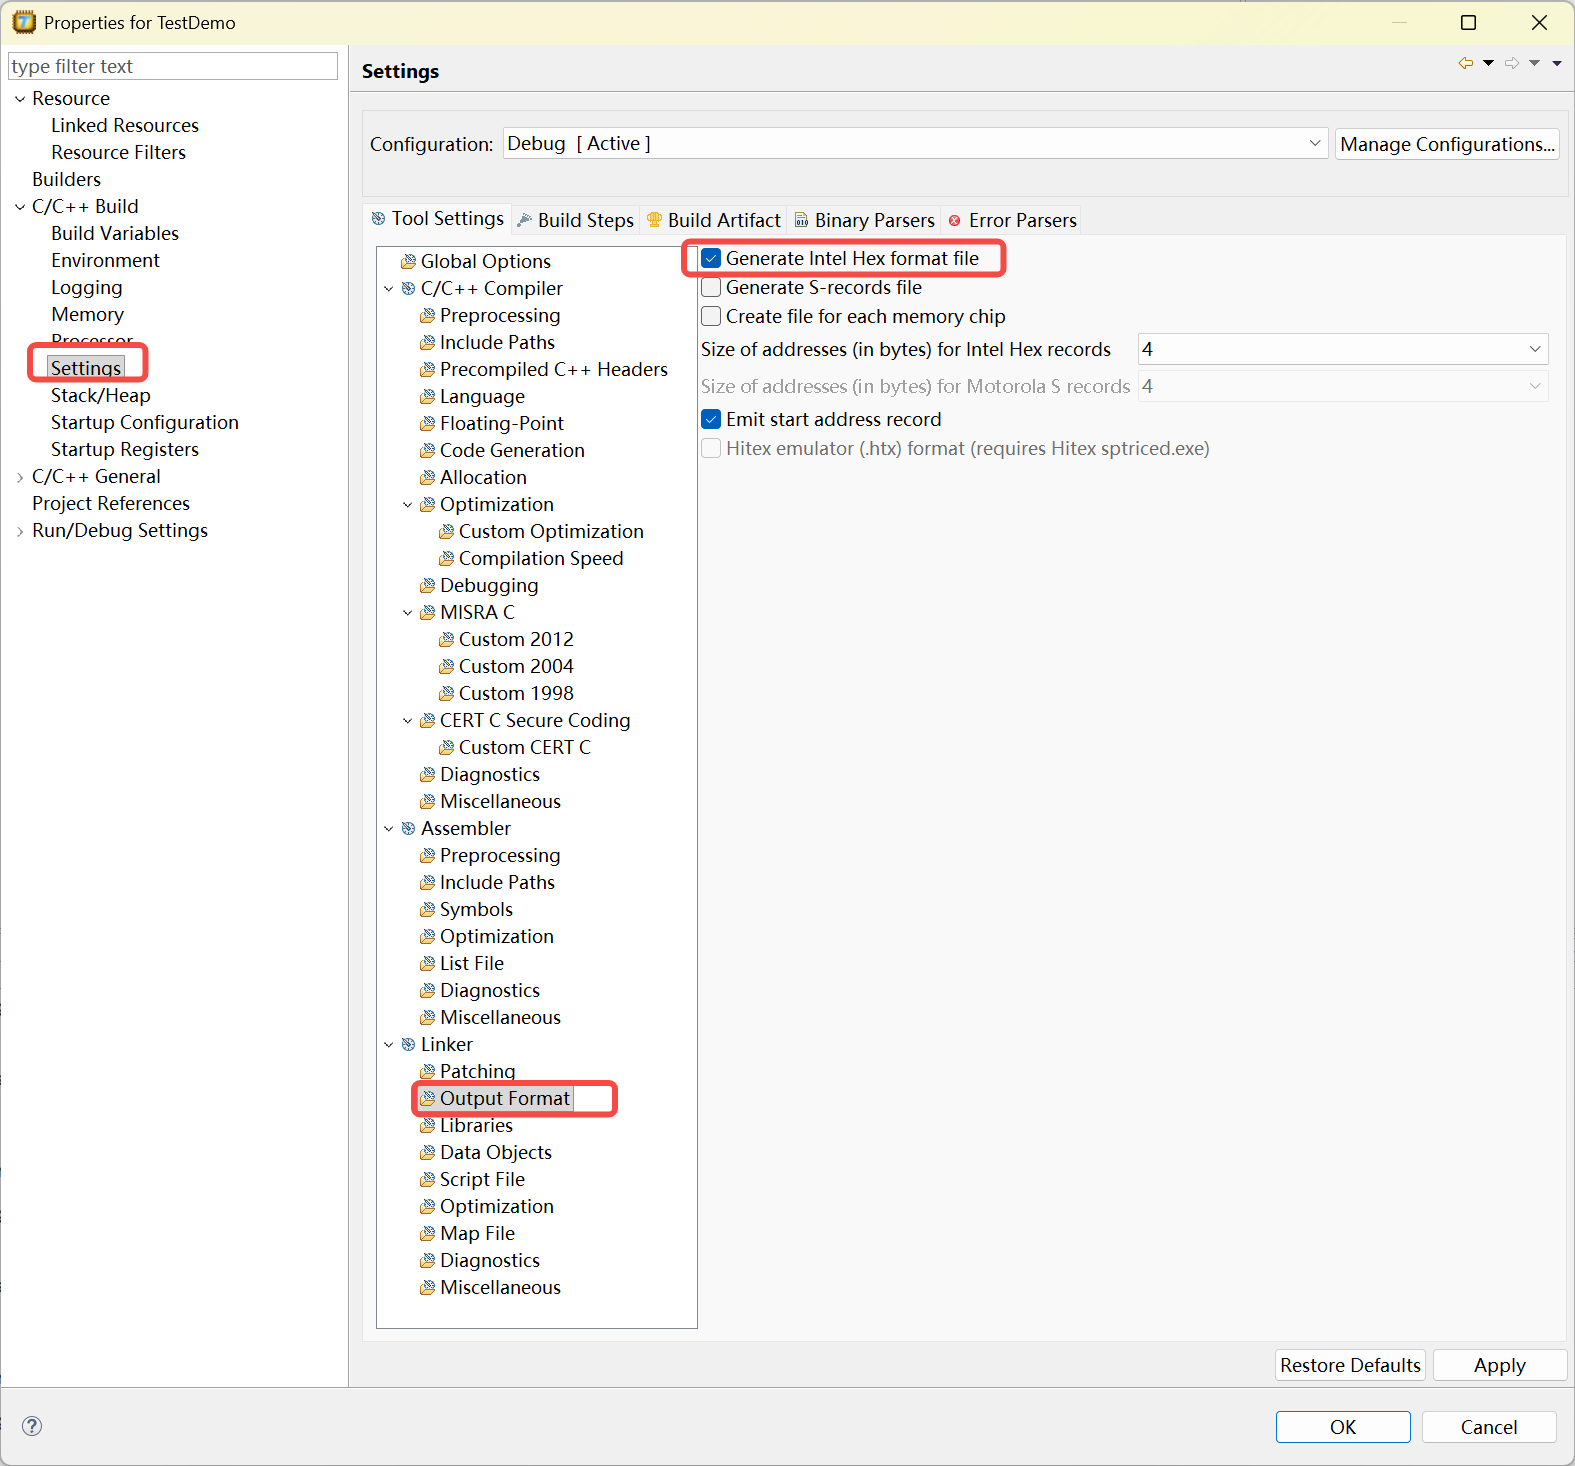Uncheck Generate Intel Hex format file
This screenshot has width=1575, height=1466.
click(711, 258)
